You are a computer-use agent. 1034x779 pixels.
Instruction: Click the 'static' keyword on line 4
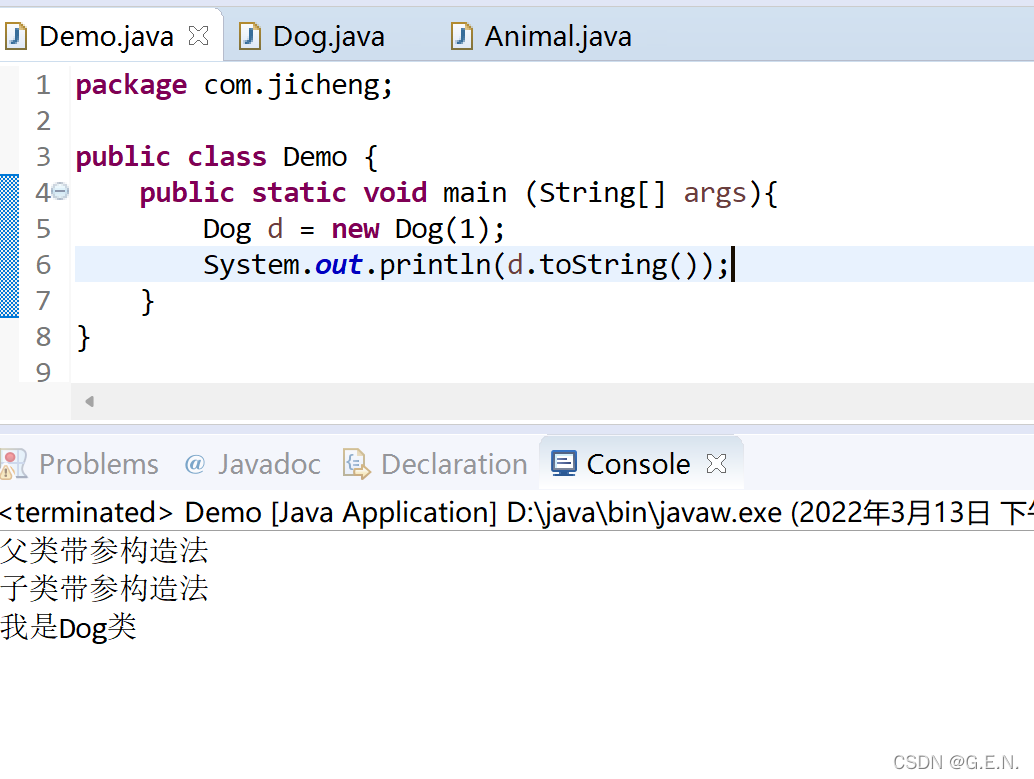point(299,193)
